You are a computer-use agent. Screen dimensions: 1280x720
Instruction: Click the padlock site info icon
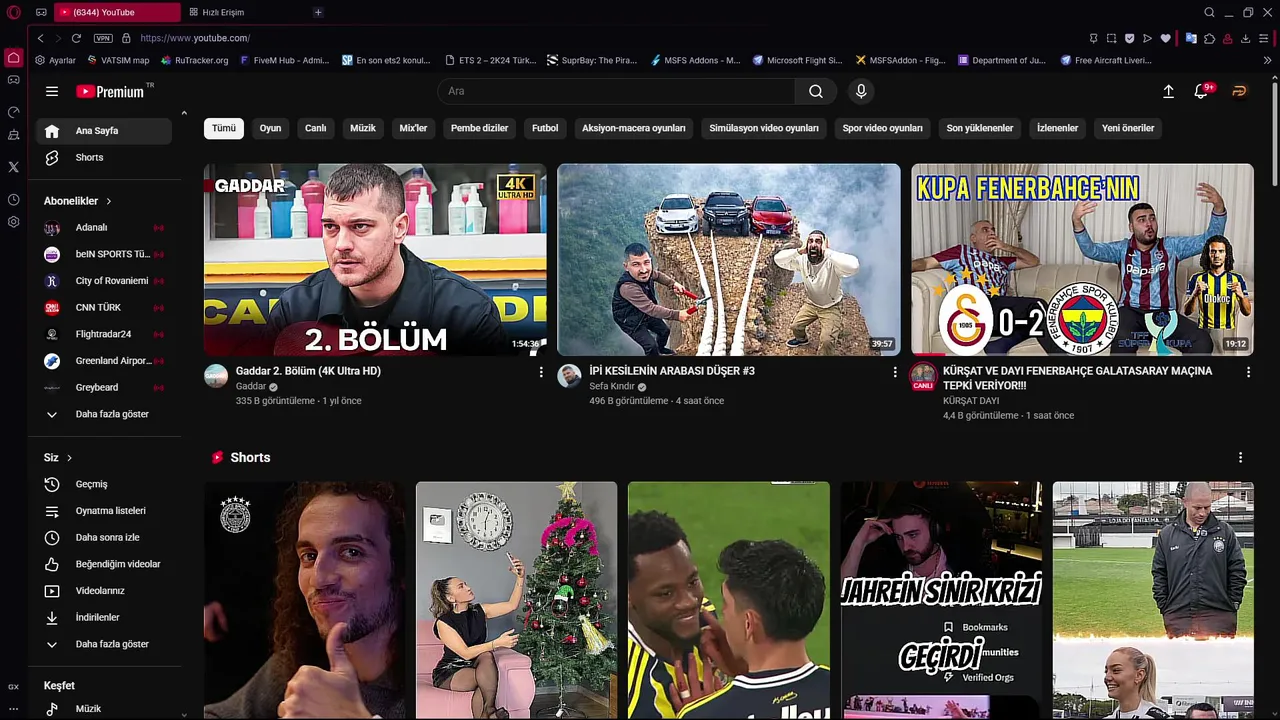[126, 38]
